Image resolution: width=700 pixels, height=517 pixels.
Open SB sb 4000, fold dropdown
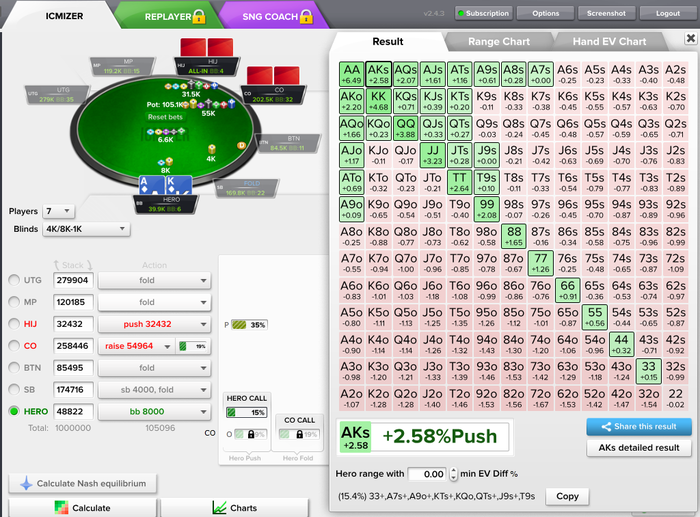(154, 390)
